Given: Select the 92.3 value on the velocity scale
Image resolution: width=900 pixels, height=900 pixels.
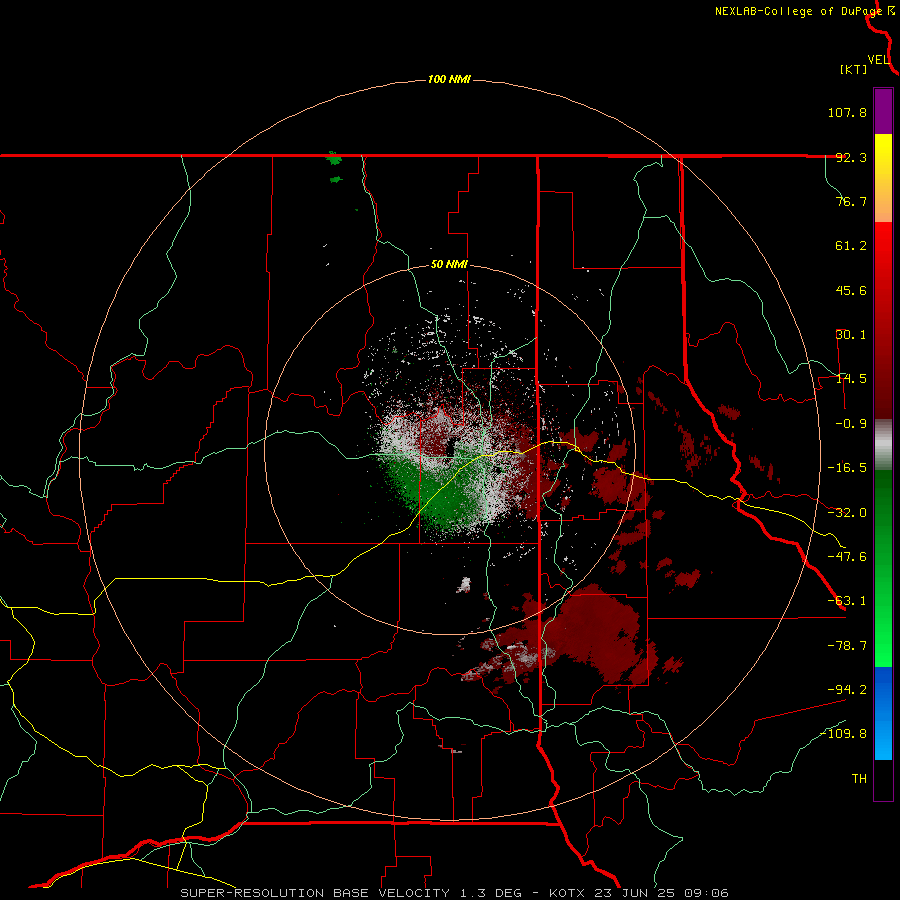Looking at the screenshot, I should 851,157.
